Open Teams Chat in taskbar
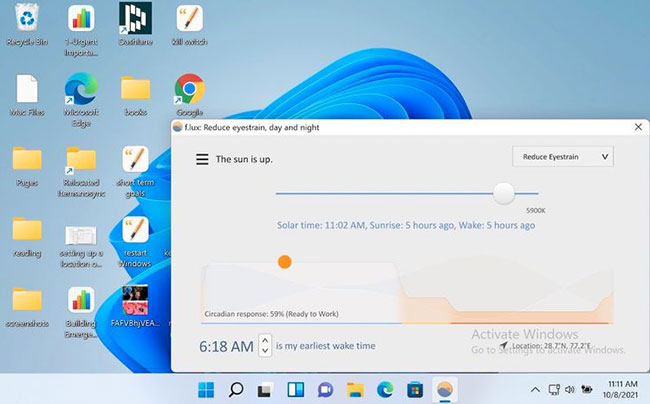This screenshot has height=404, width=650. (x=325, y=389)
